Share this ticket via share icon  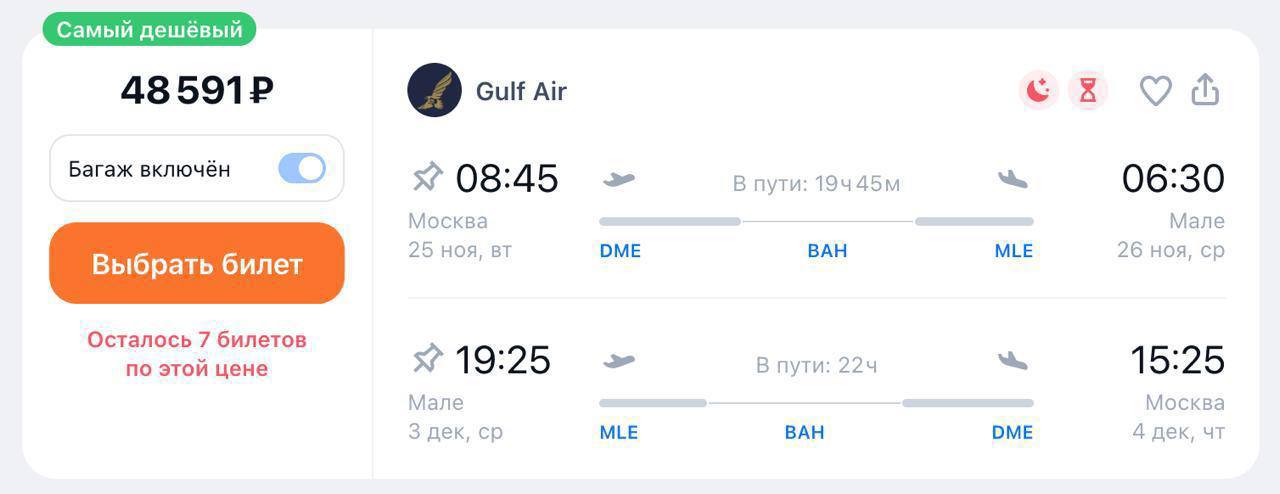click(1205, 90)
